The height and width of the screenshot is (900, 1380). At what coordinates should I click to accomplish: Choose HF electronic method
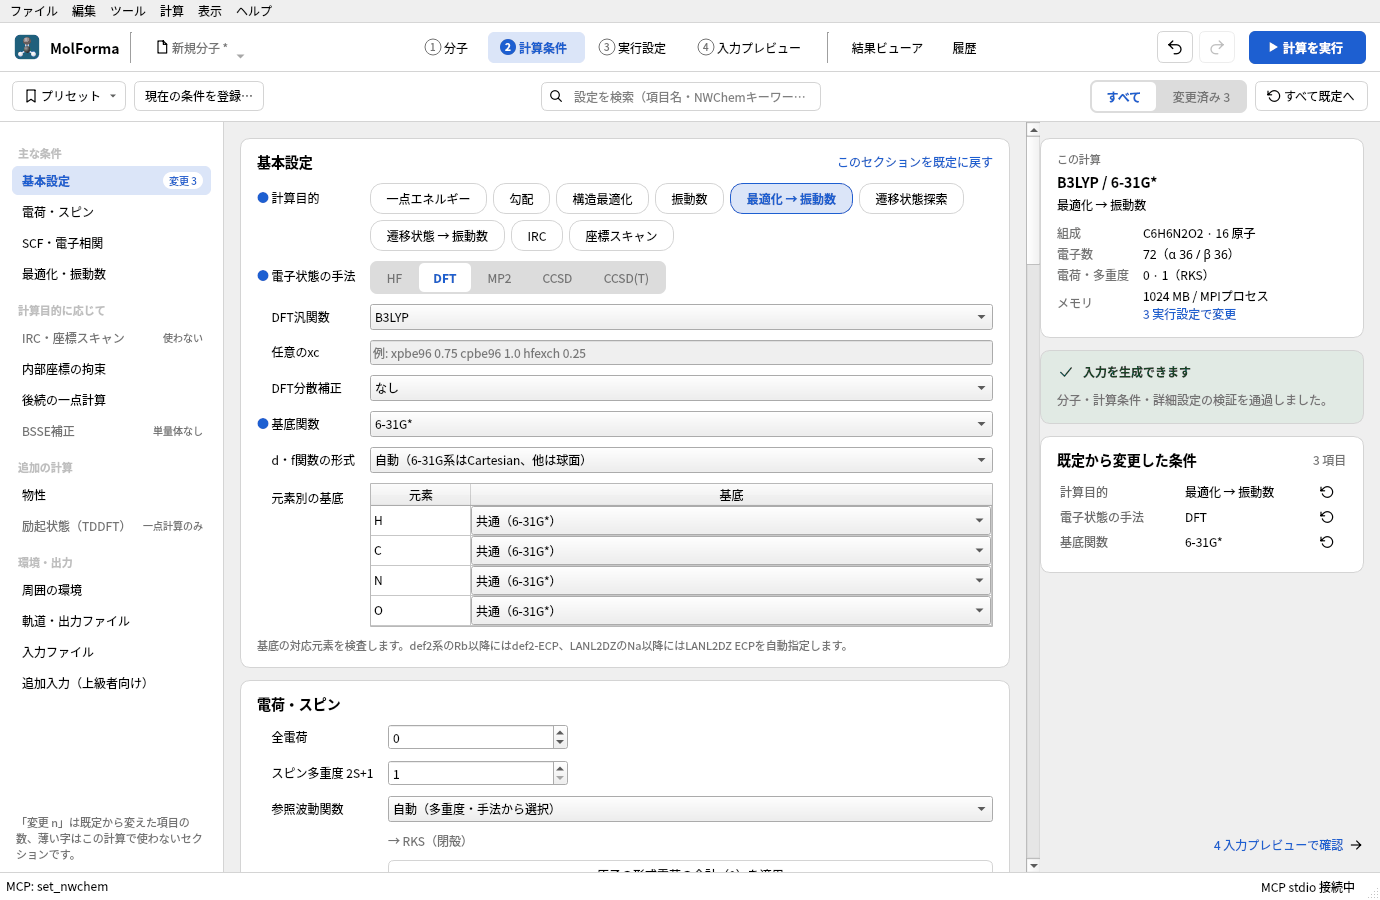click(x=395, y=278)
